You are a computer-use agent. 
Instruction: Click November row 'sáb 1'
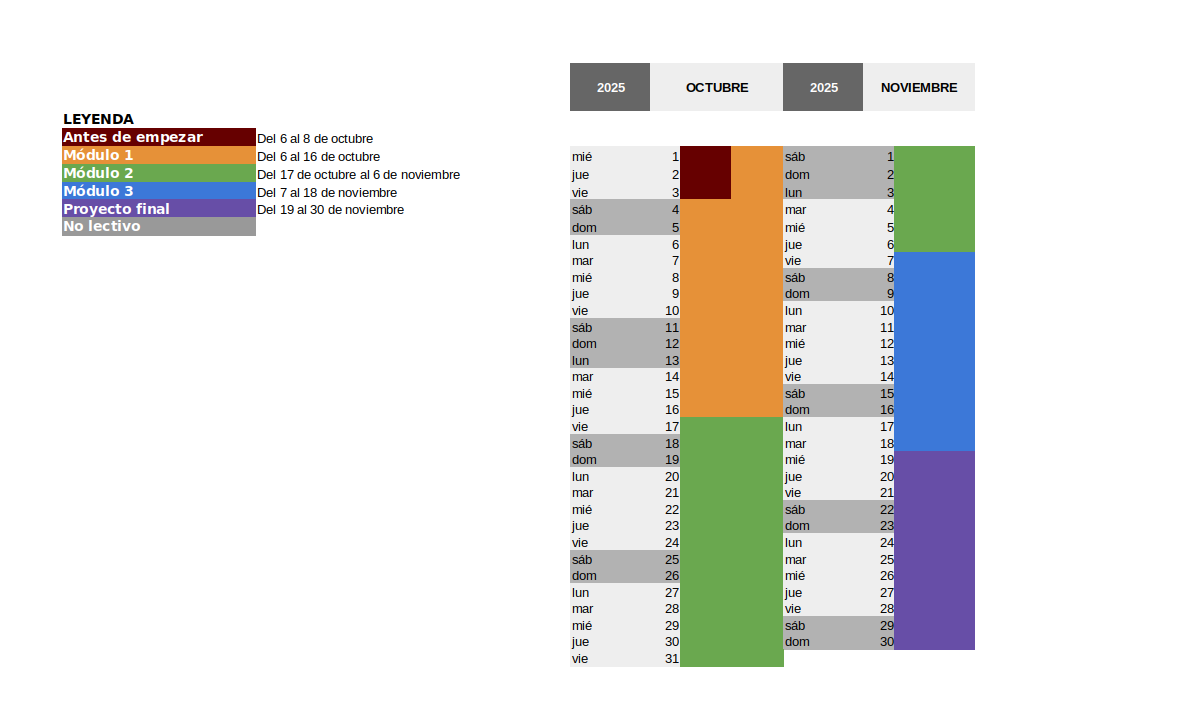click(838, 156)
